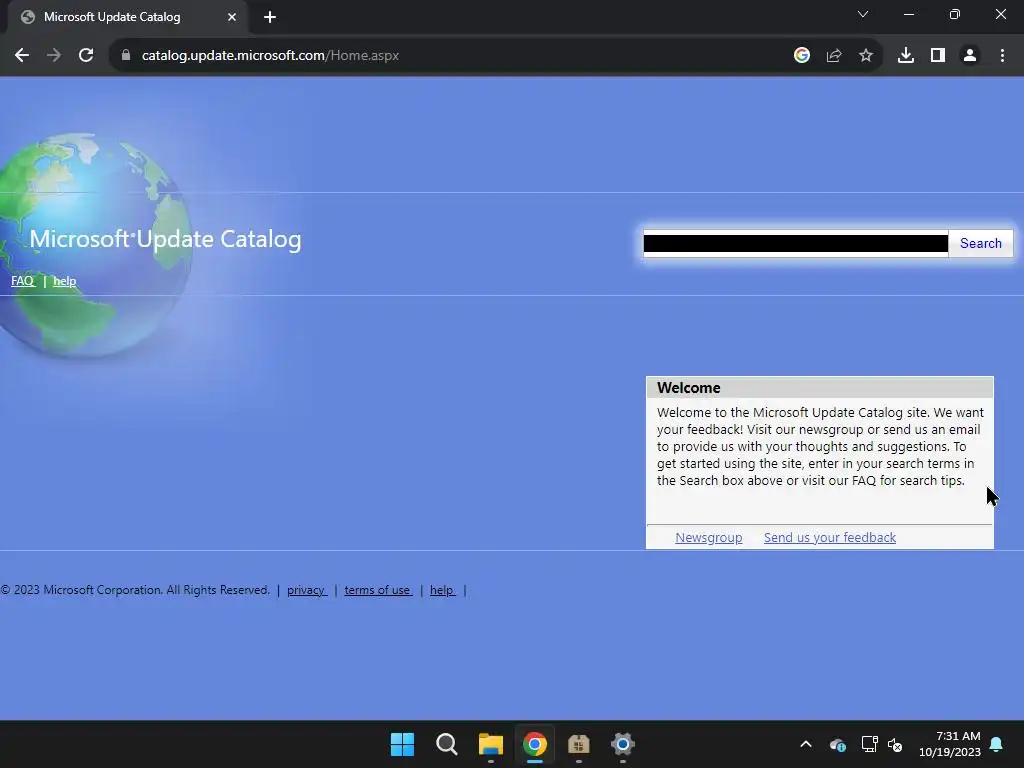1024x768 pixels.
Task: Close the Microsoft Update Catalog tab
Action: 232,17
